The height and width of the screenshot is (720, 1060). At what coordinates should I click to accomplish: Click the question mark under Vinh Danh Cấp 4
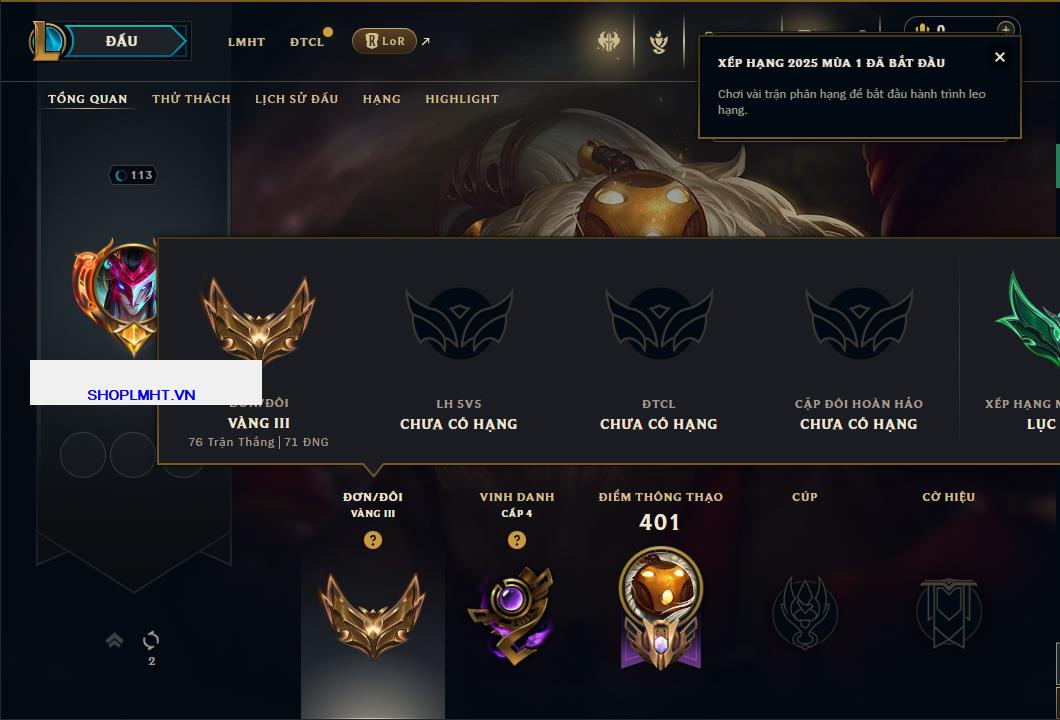tap(516, 539)
